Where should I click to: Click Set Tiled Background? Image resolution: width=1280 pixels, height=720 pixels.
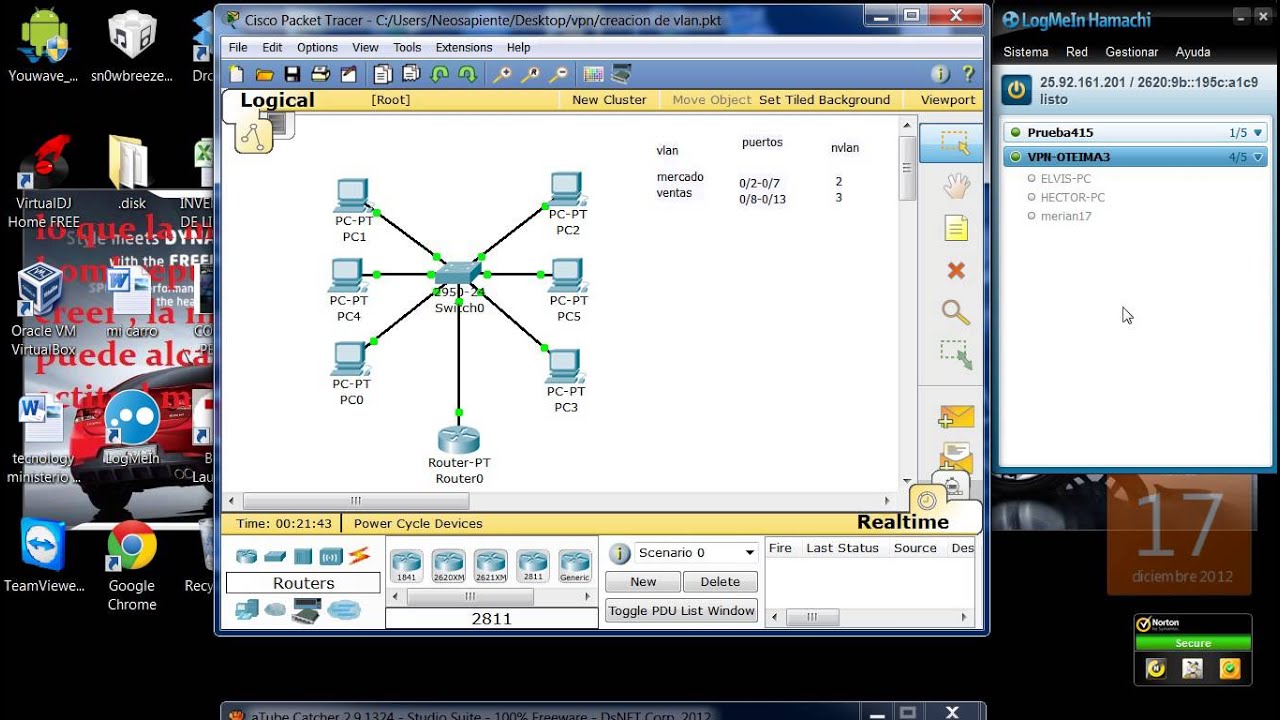coord(824,100)
